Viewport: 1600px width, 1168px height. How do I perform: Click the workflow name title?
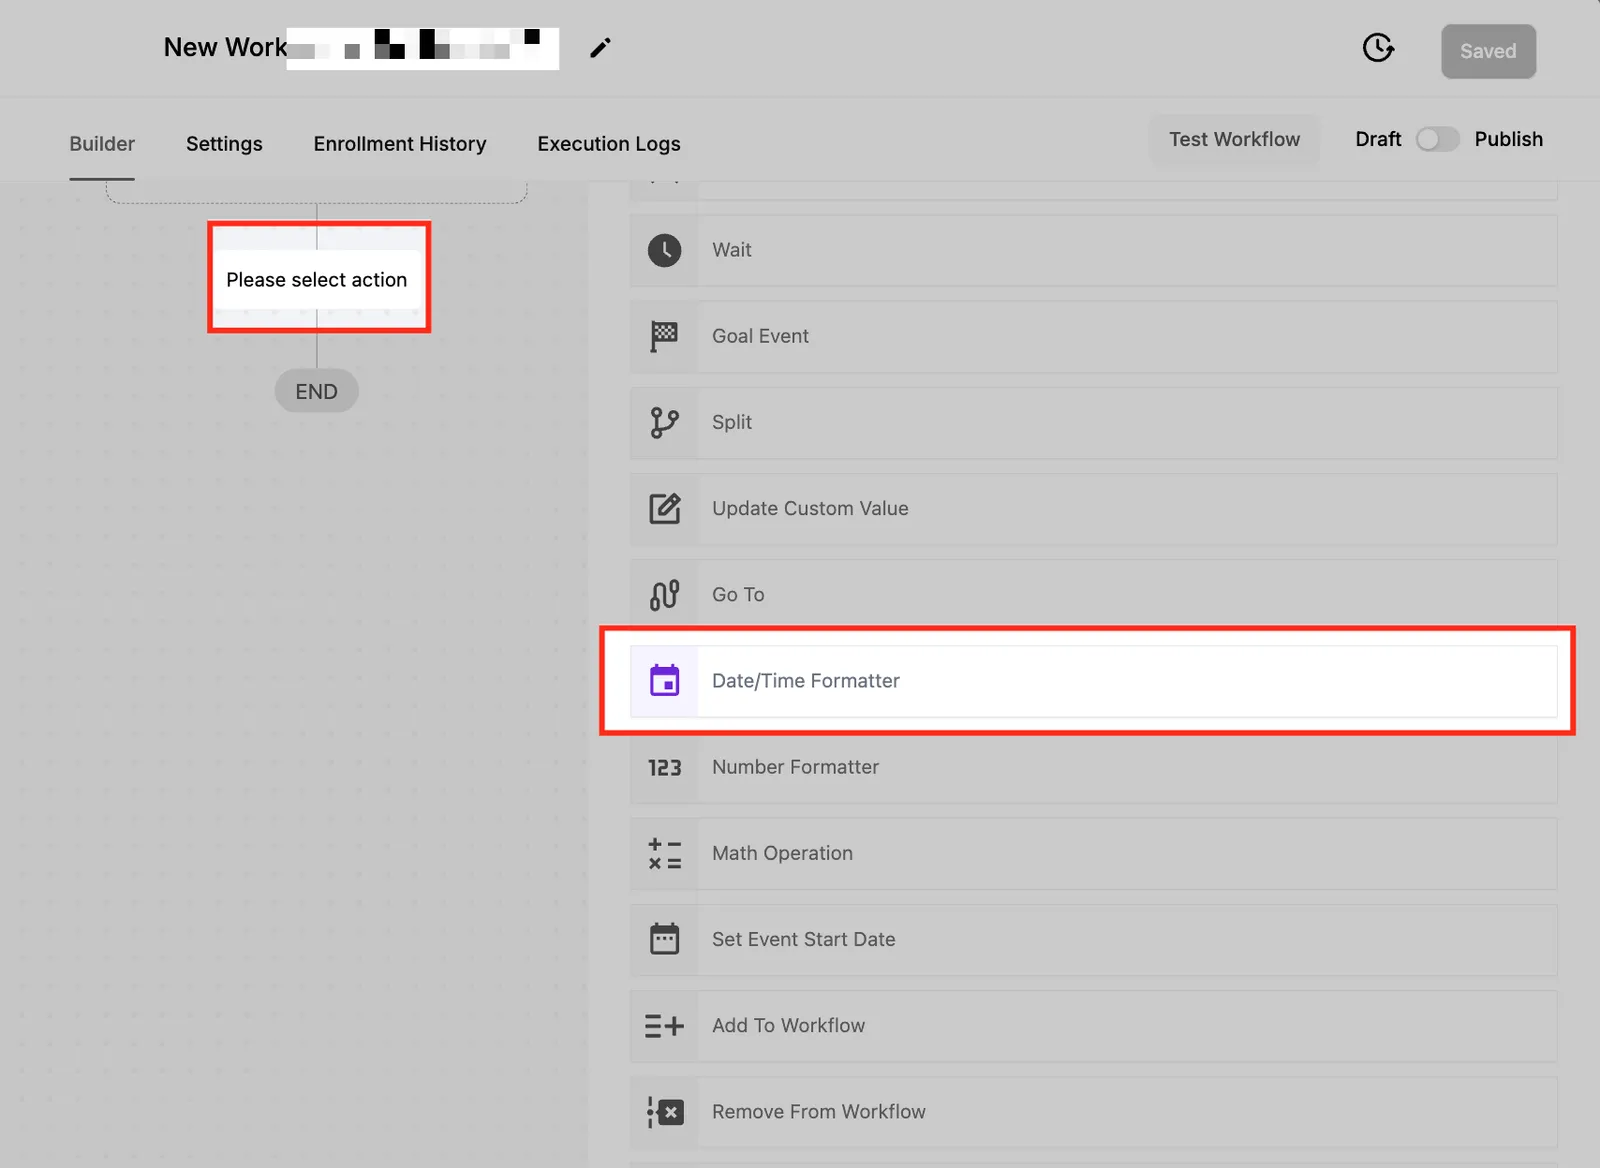coord(361,48)
